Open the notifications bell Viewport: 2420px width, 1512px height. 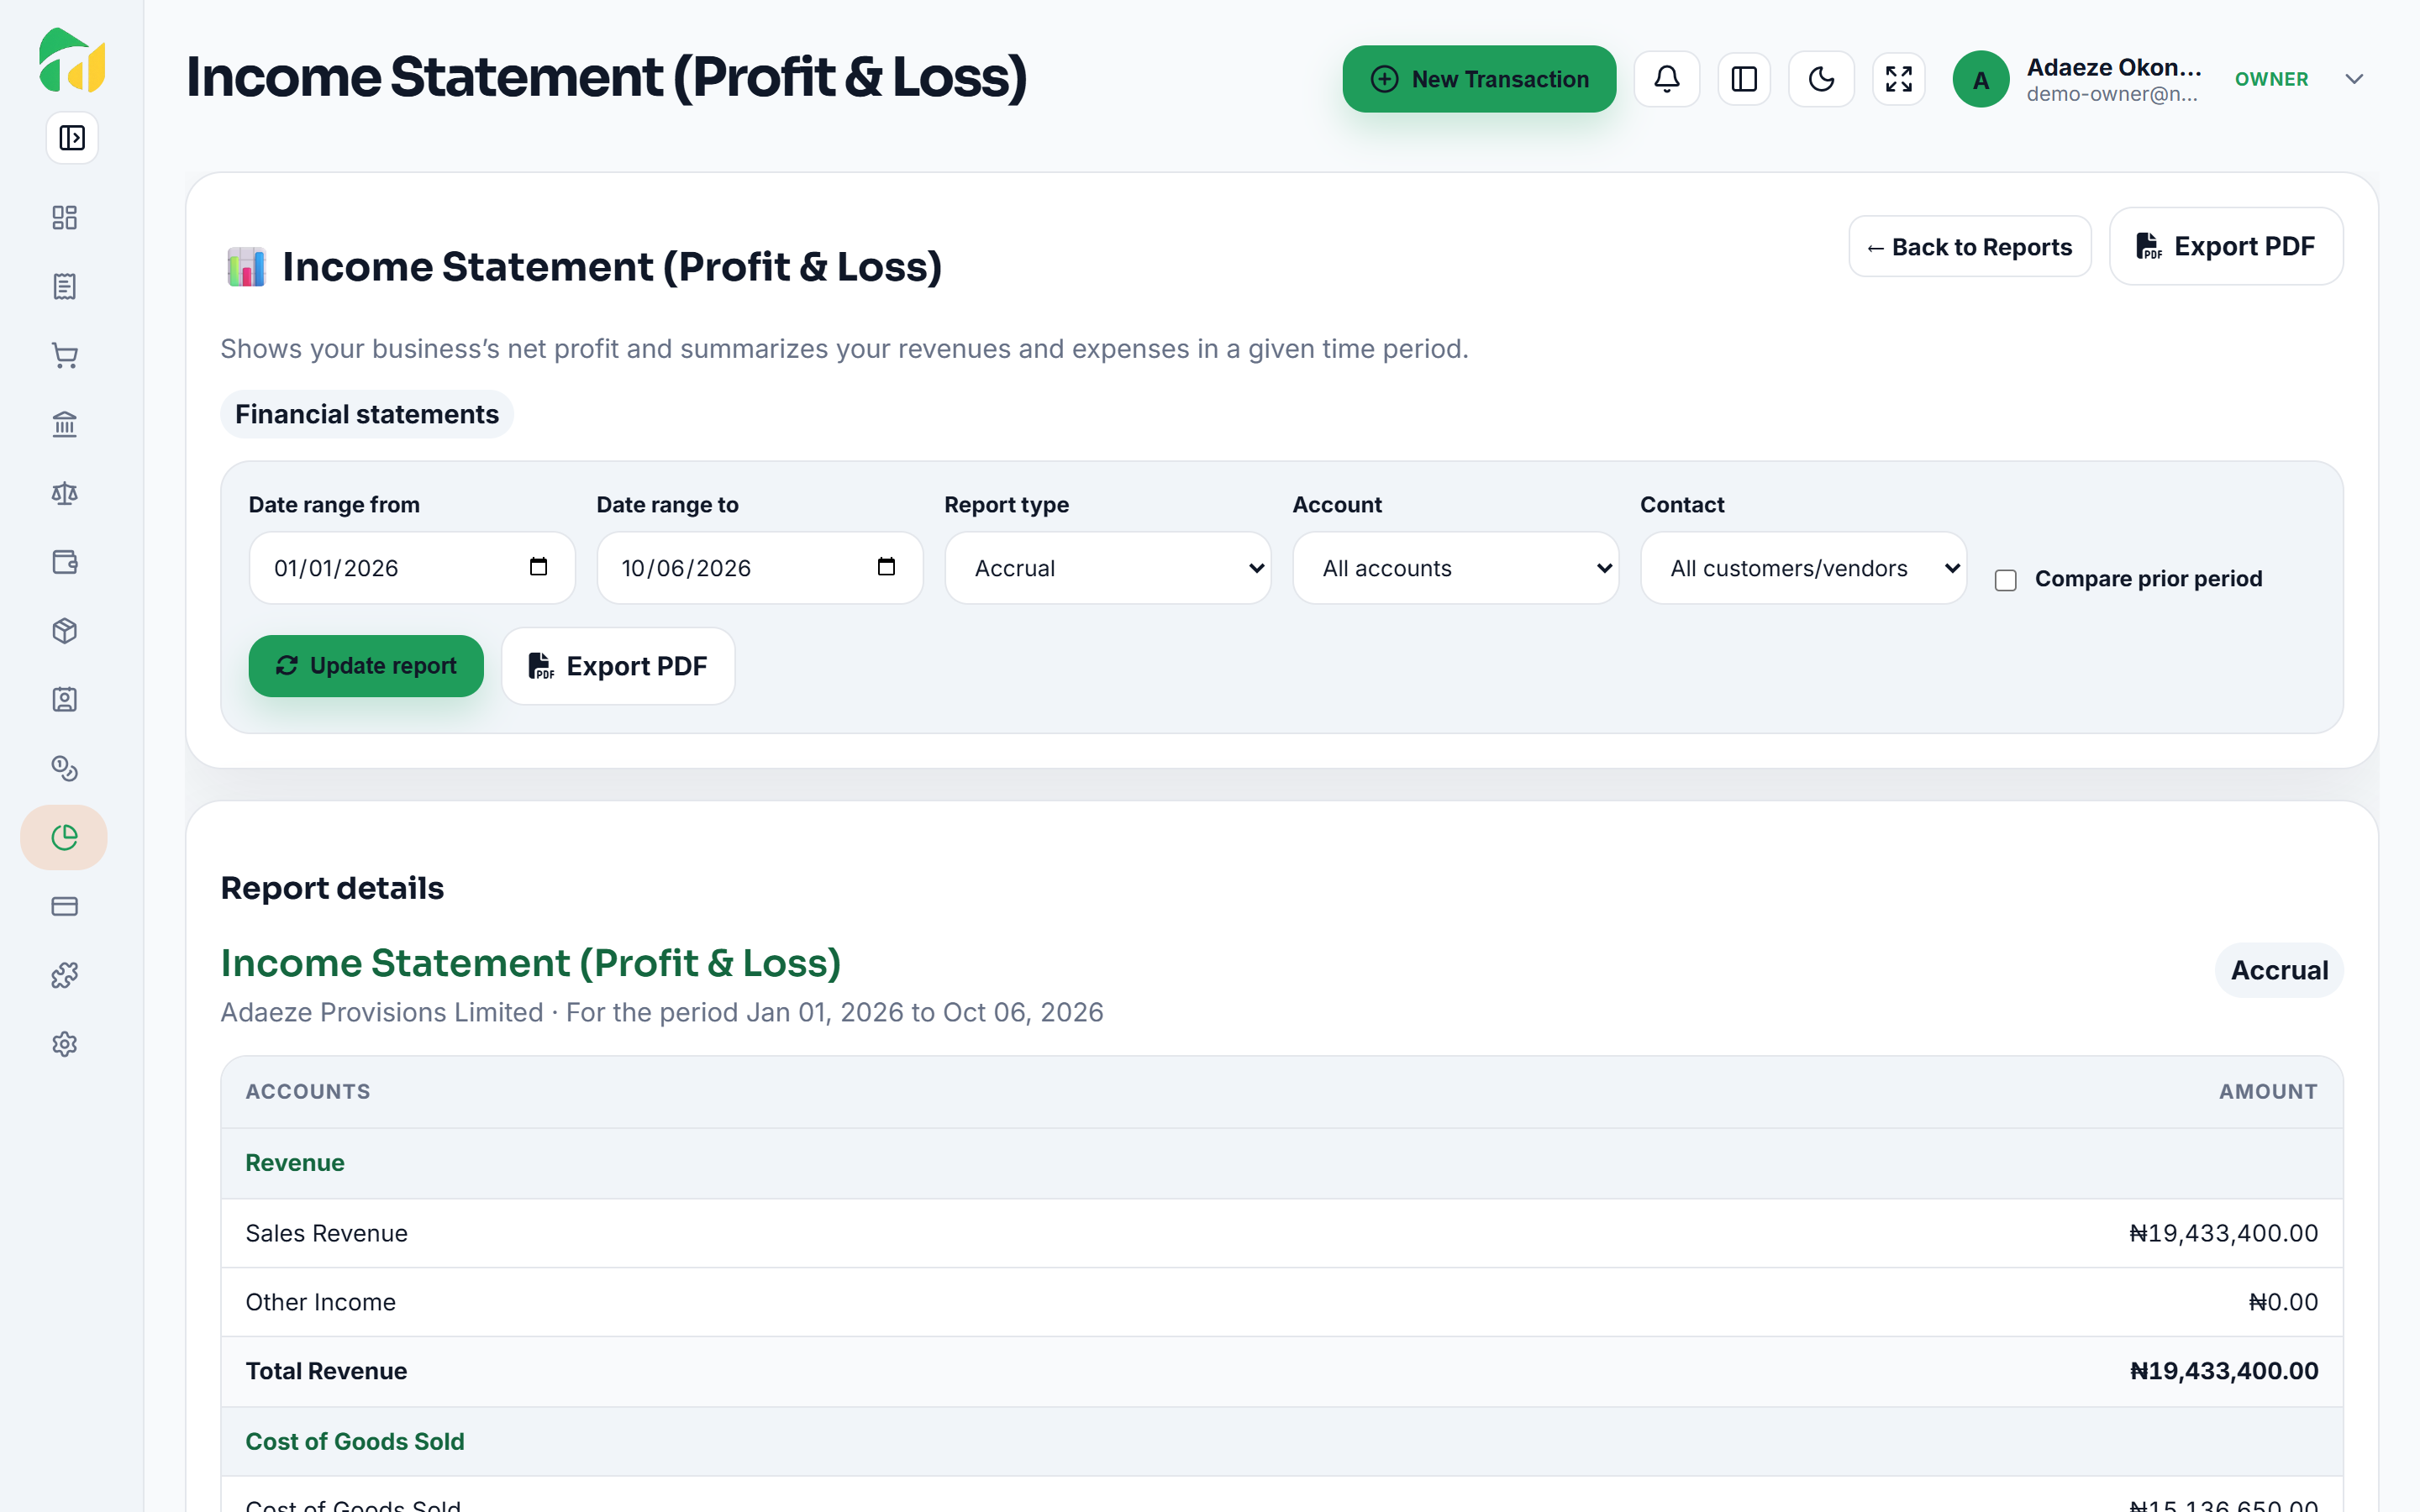coord(1666,79)
